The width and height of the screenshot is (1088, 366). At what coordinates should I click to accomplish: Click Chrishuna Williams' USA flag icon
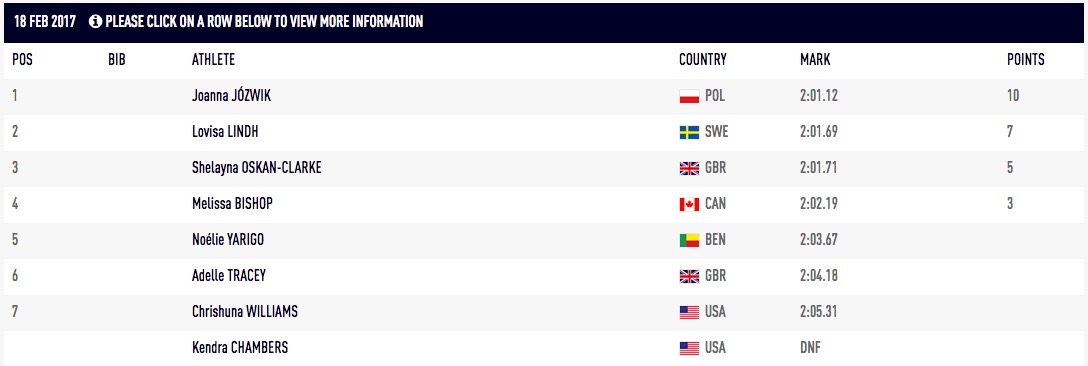tap(689, 313)
